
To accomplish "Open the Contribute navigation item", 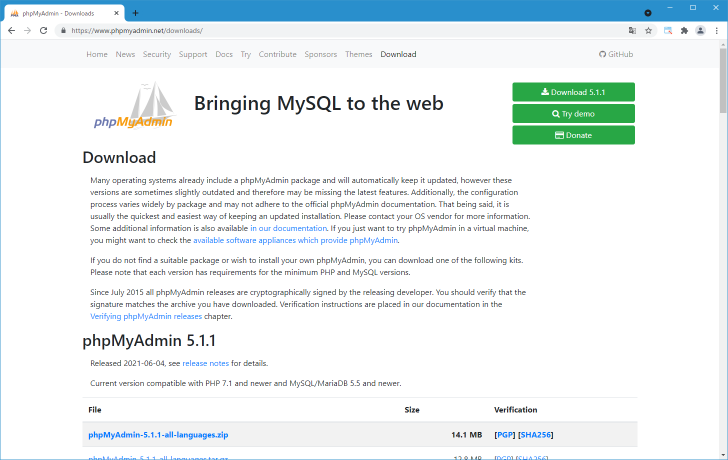I will click(x=278, y=54).
